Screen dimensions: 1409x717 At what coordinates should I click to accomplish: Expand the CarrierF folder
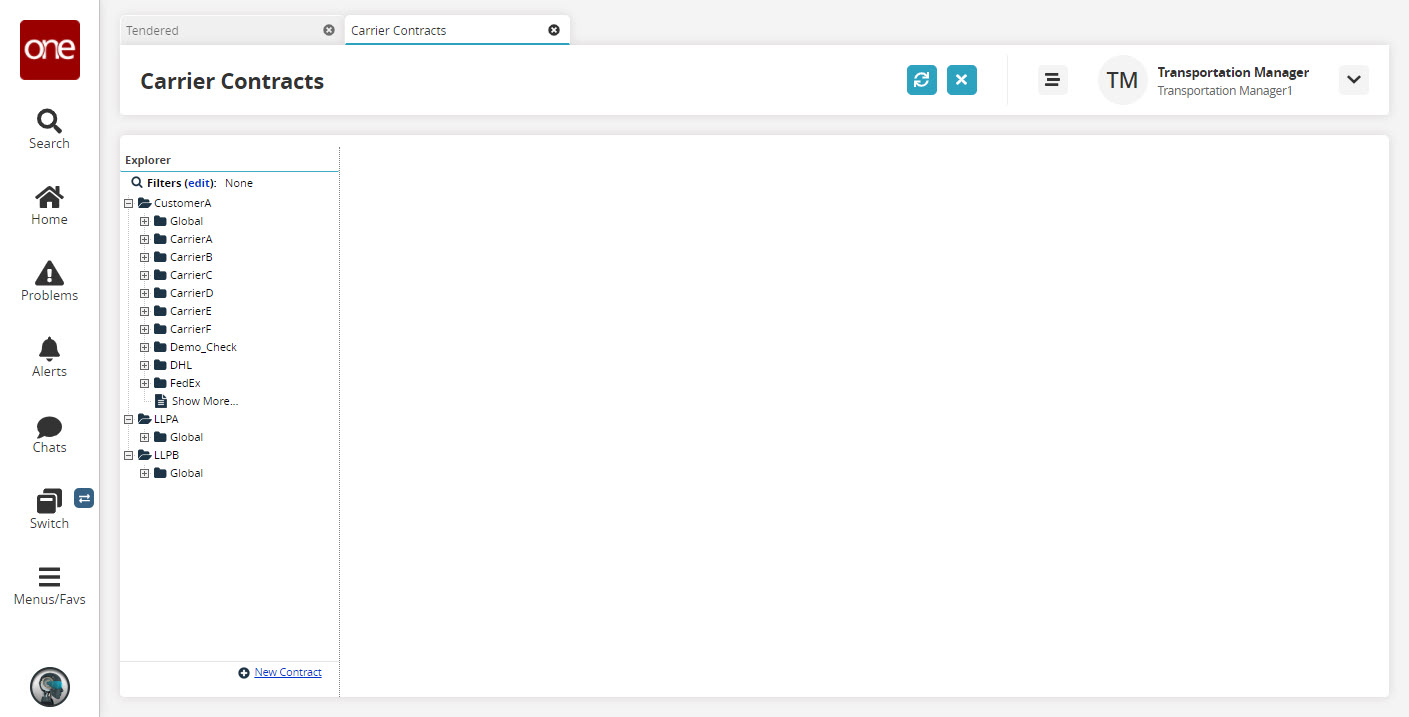pos(144,329)
